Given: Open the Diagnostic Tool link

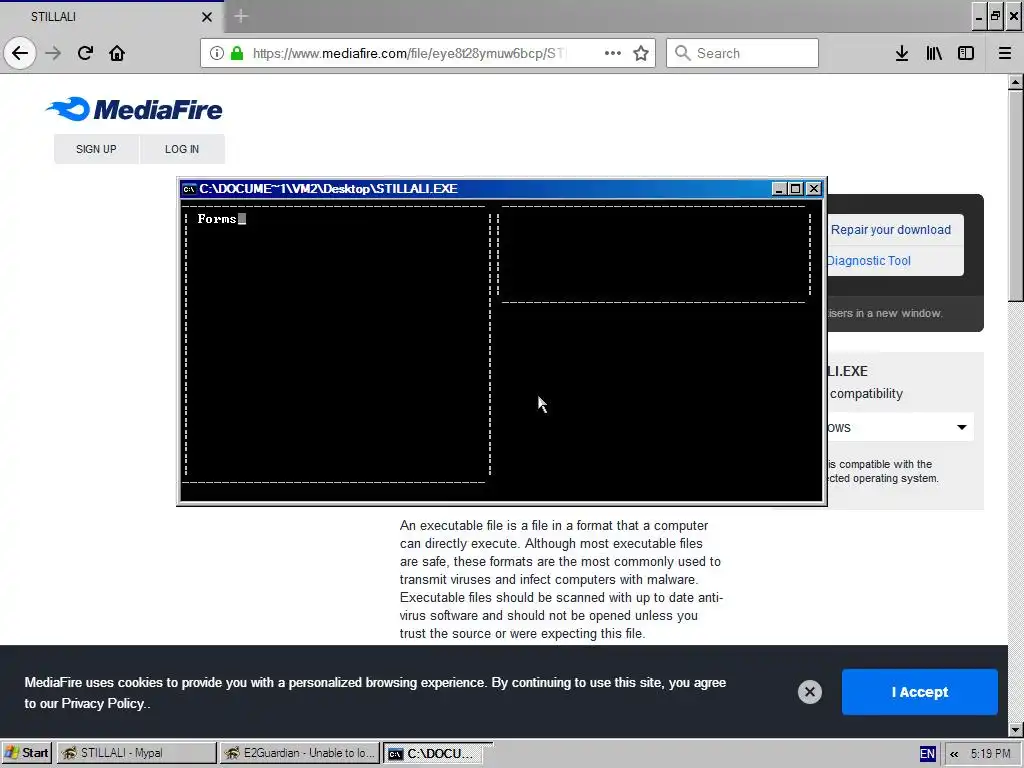Looking at the screenshot, I should click(x=869, y=261).
